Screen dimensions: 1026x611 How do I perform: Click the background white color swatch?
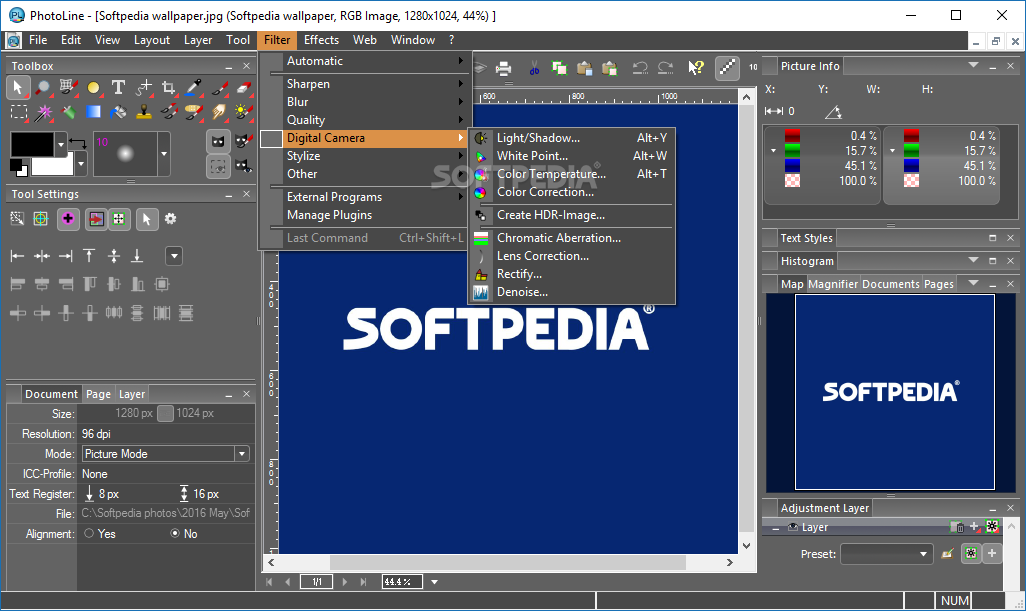pos(53,166)
